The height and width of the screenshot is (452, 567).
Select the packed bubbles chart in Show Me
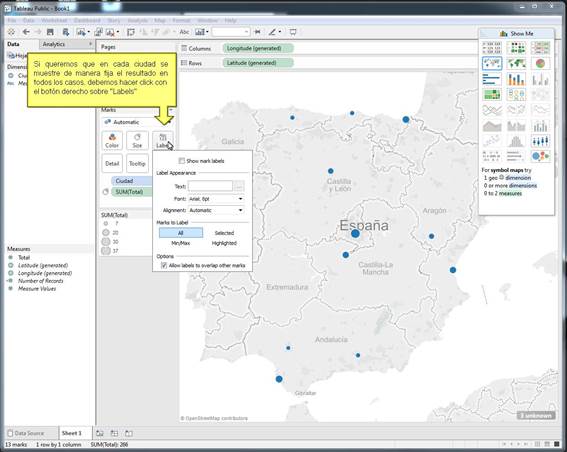pyautogui.click(x=540, y=157)
